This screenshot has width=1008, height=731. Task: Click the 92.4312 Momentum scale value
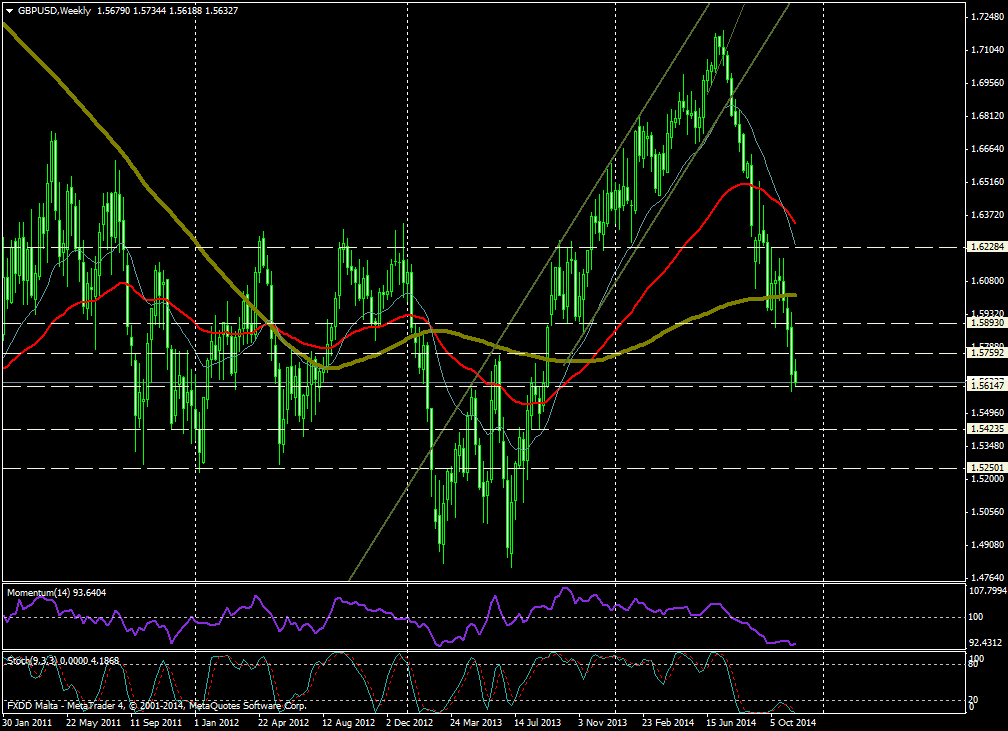[986, 642]
